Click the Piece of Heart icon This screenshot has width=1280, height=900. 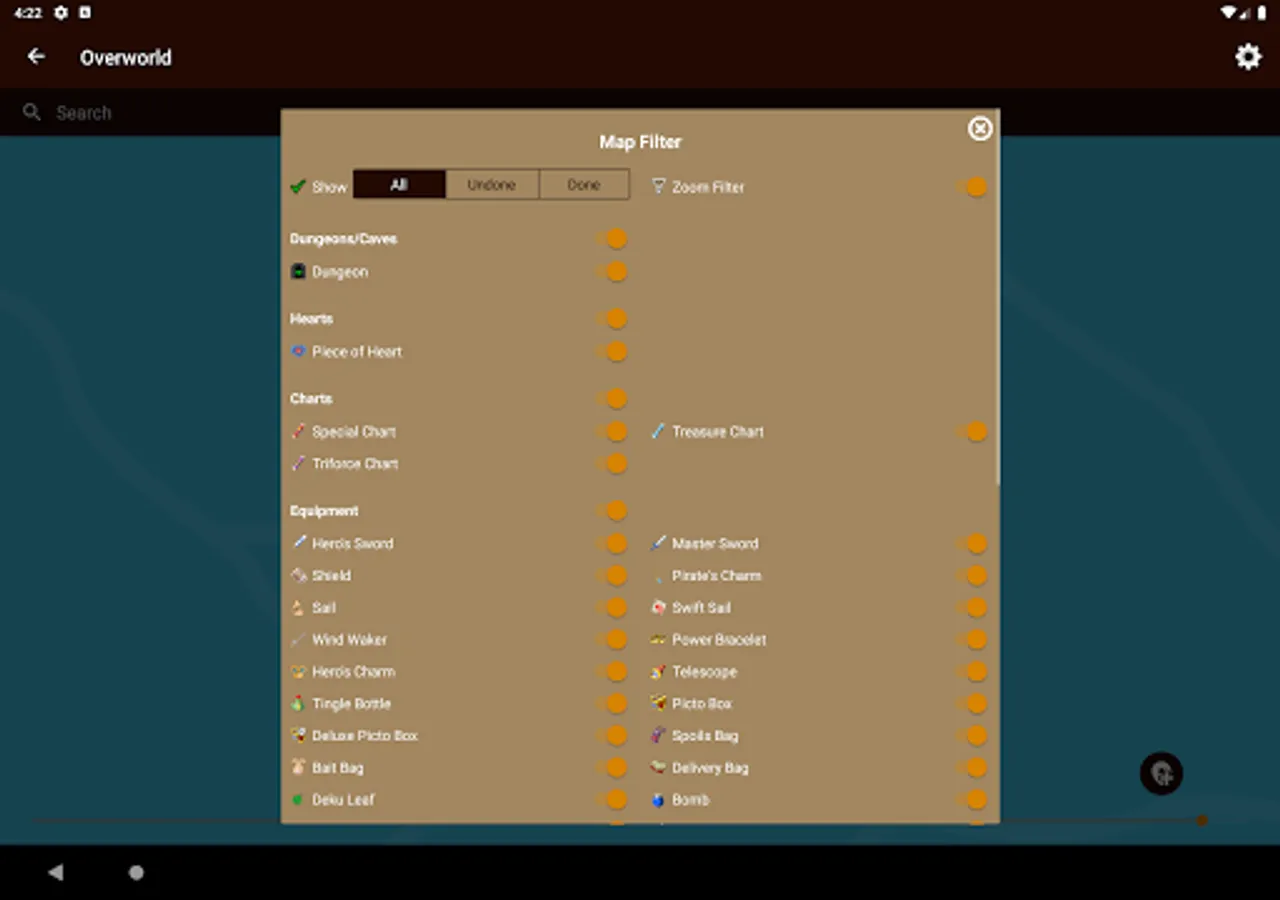click(298, 351)
